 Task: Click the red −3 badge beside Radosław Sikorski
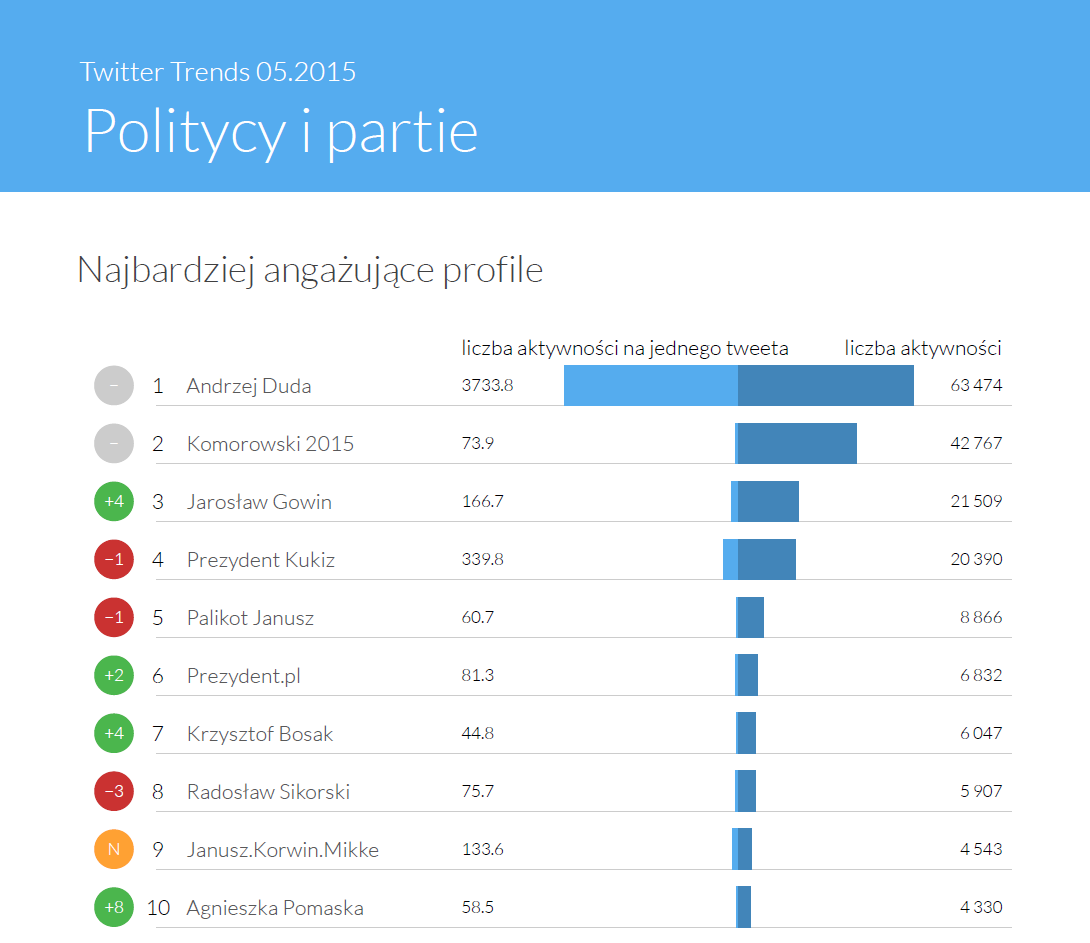(x=113, y=791)
